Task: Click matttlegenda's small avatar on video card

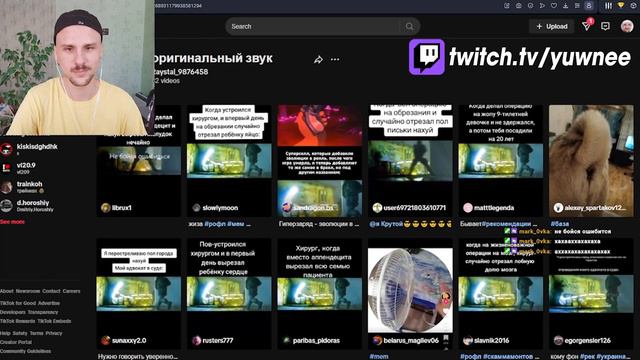Action: tap(468, 208)
